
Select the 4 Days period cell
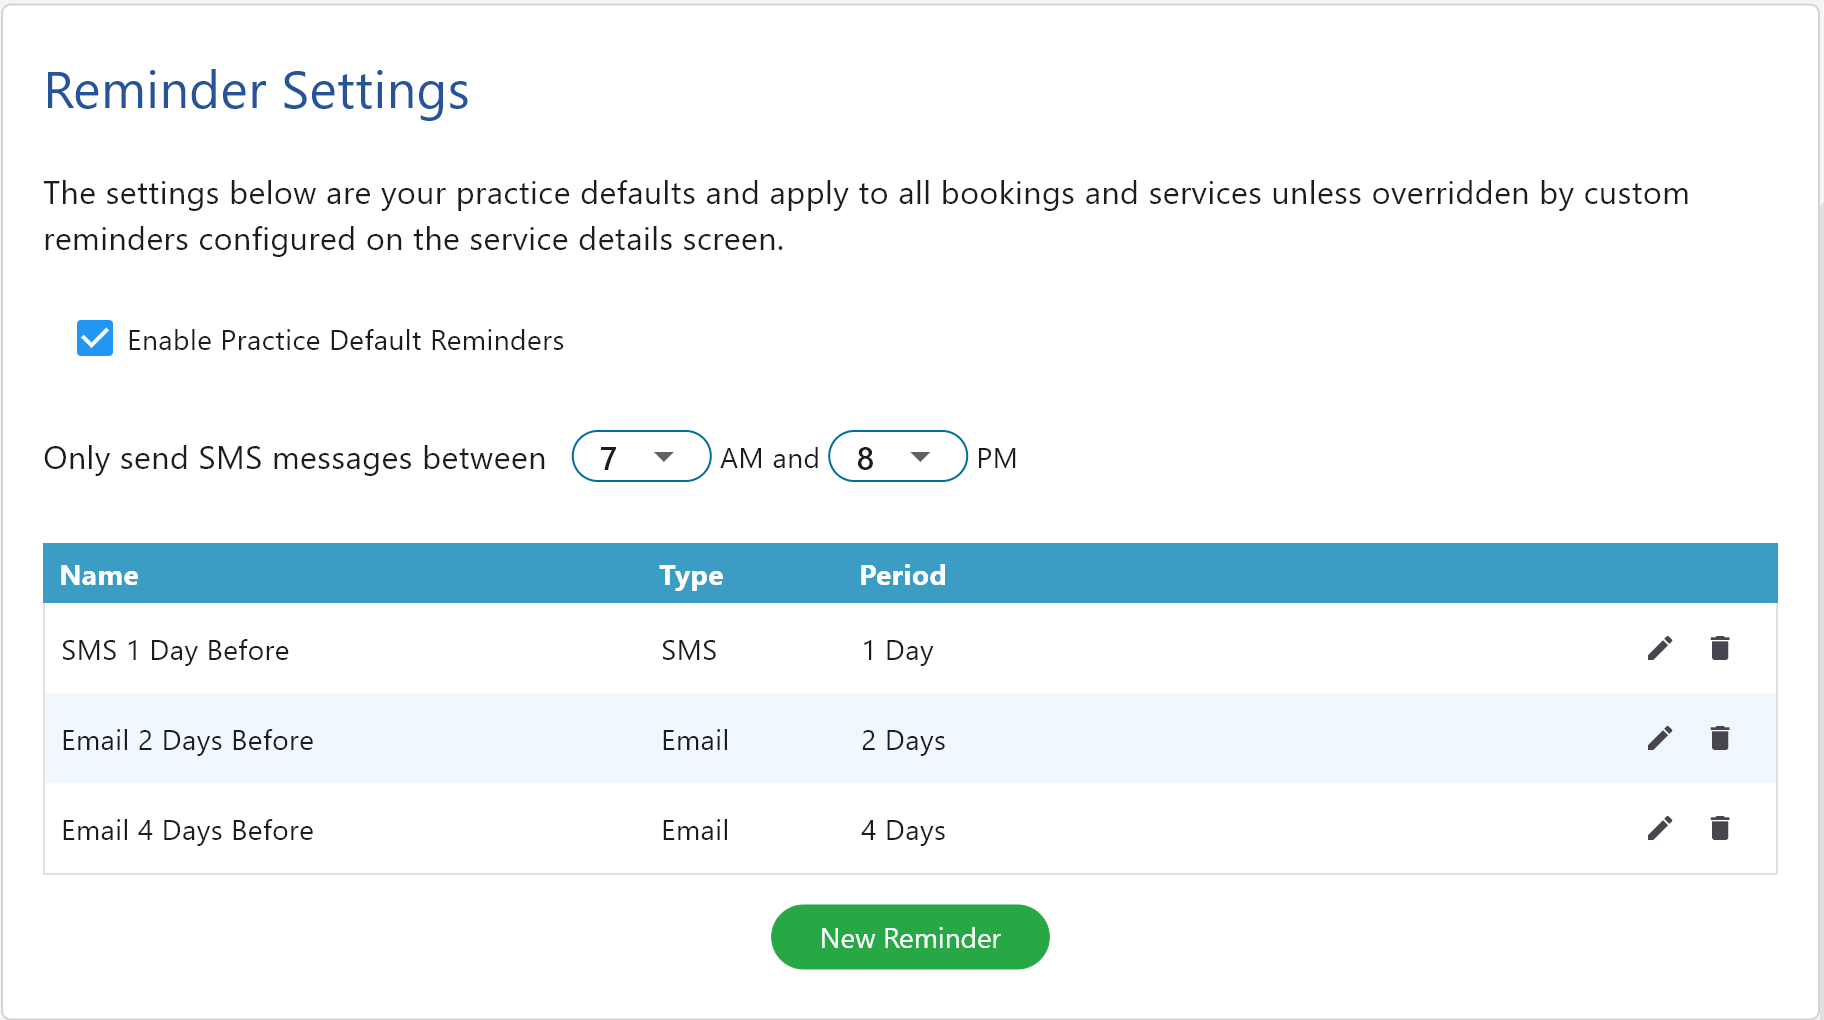pyautogui.click(x=903, y=831)
